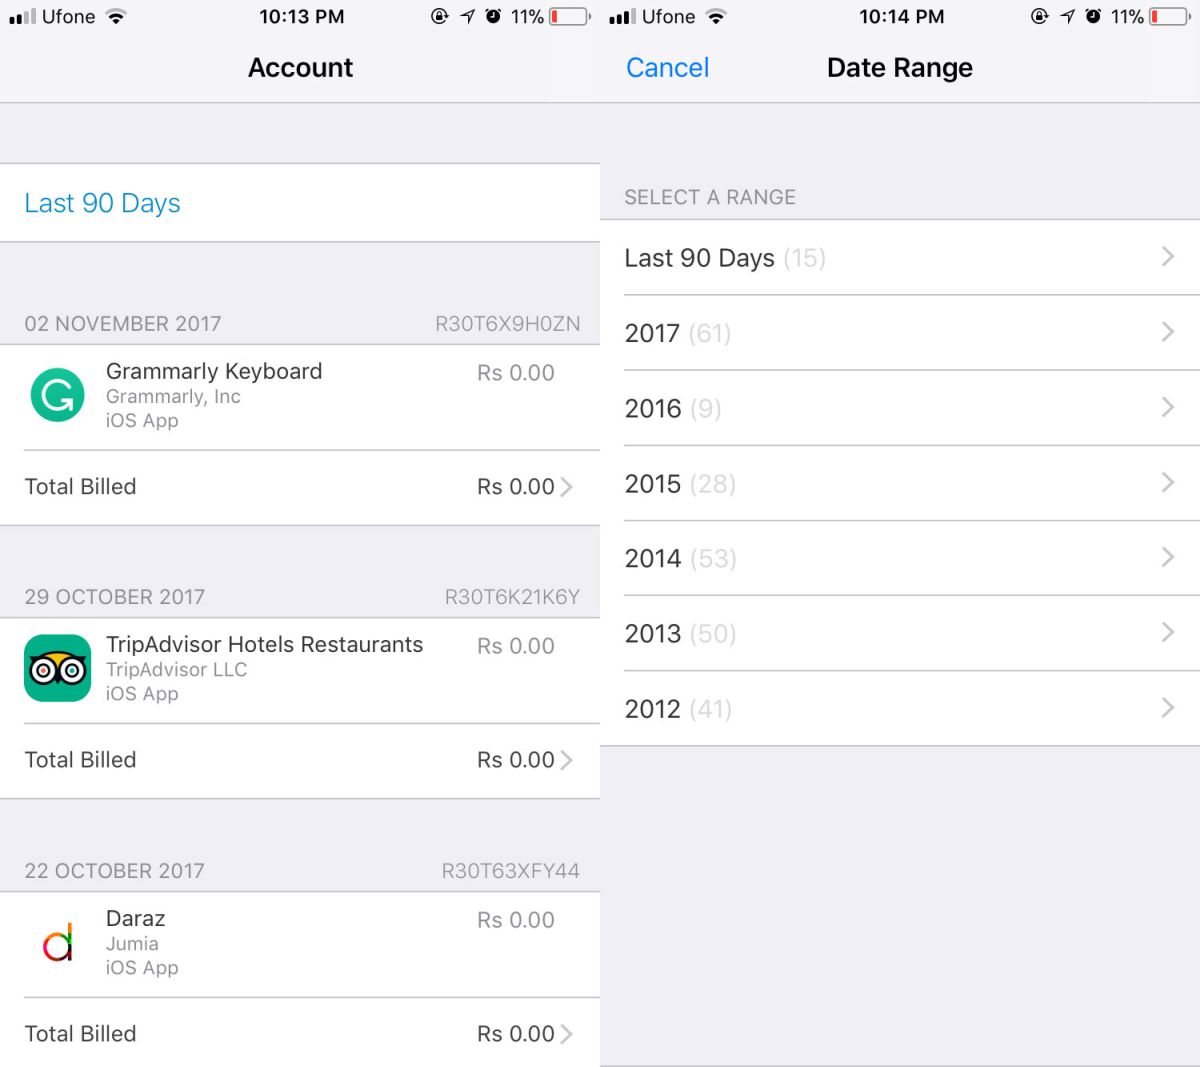
Task: Tap the TripAdvisor owl app icon
Action: tap(58, 668)
